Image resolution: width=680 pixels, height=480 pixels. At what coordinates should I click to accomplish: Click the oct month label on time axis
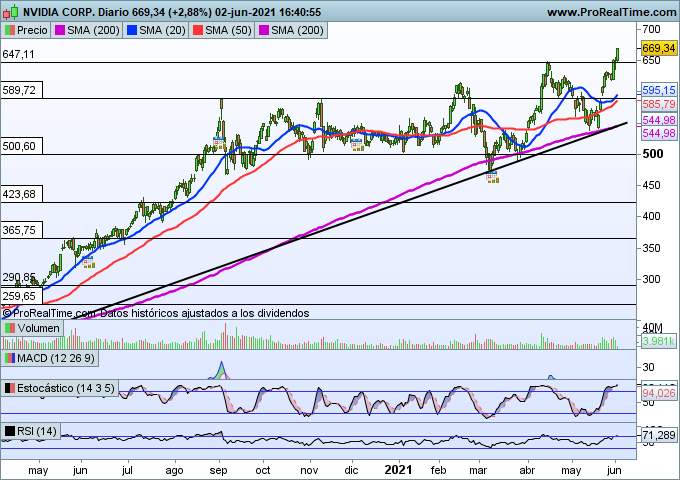(x=263, y=470)
